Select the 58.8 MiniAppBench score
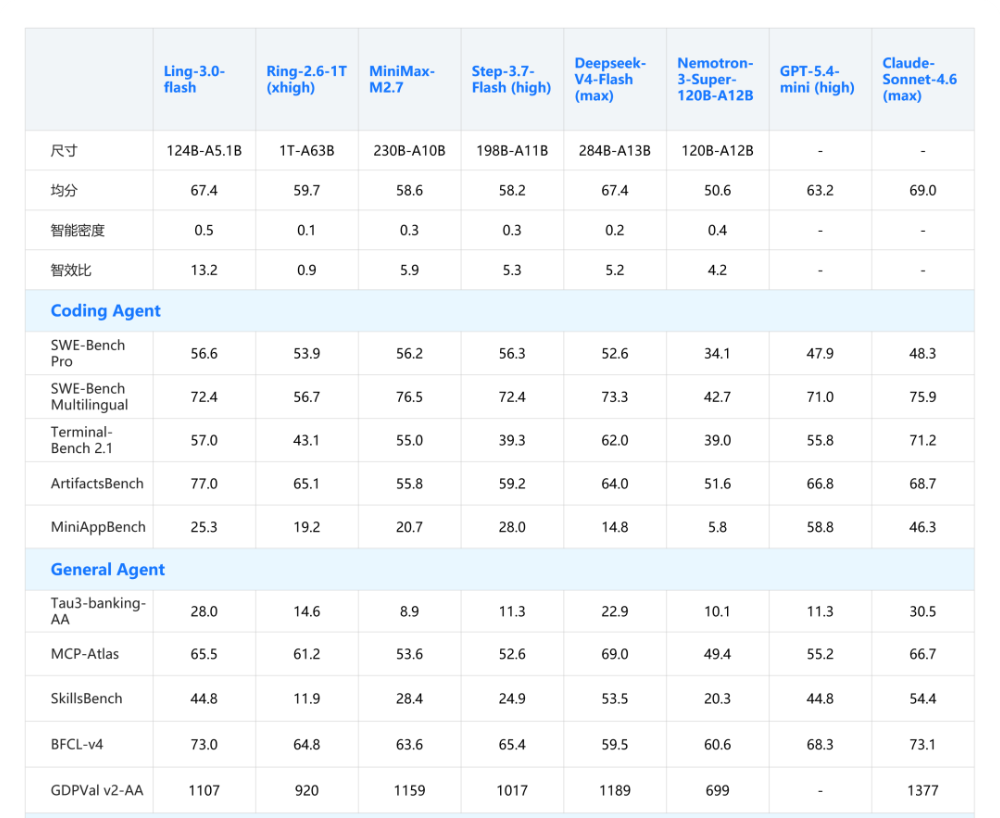The image size is (1000, 818). click(x=820, y=527)
